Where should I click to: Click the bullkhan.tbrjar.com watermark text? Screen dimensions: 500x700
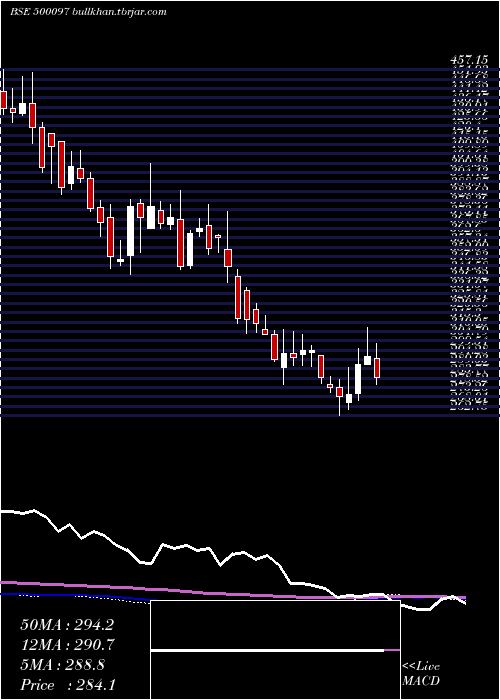tap(118, 12)
